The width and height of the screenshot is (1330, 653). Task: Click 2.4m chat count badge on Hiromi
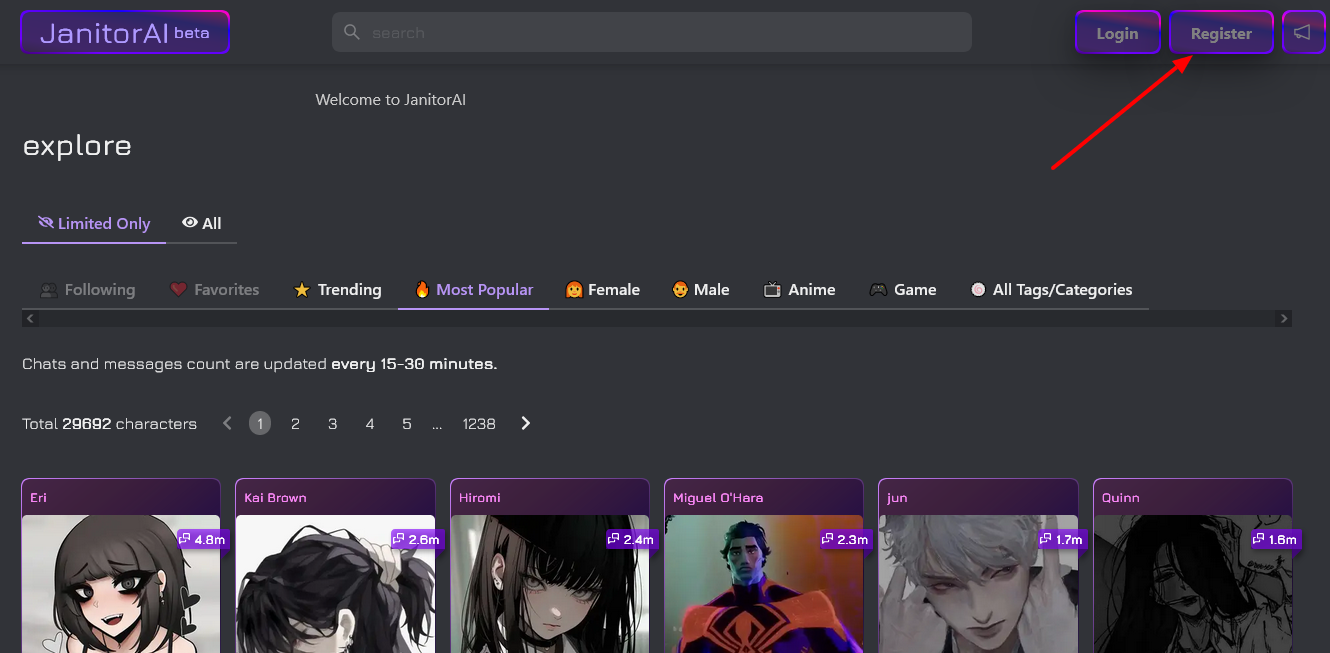[x=632, y=539]
